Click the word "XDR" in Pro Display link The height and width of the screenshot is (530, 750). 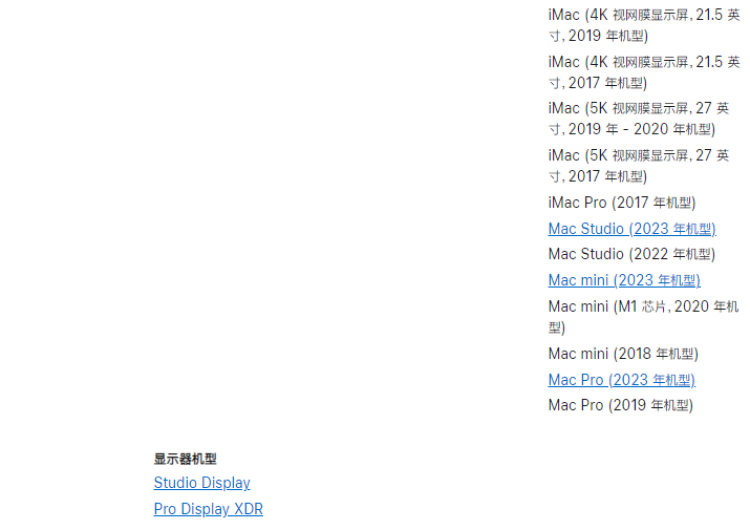point(248,509)
